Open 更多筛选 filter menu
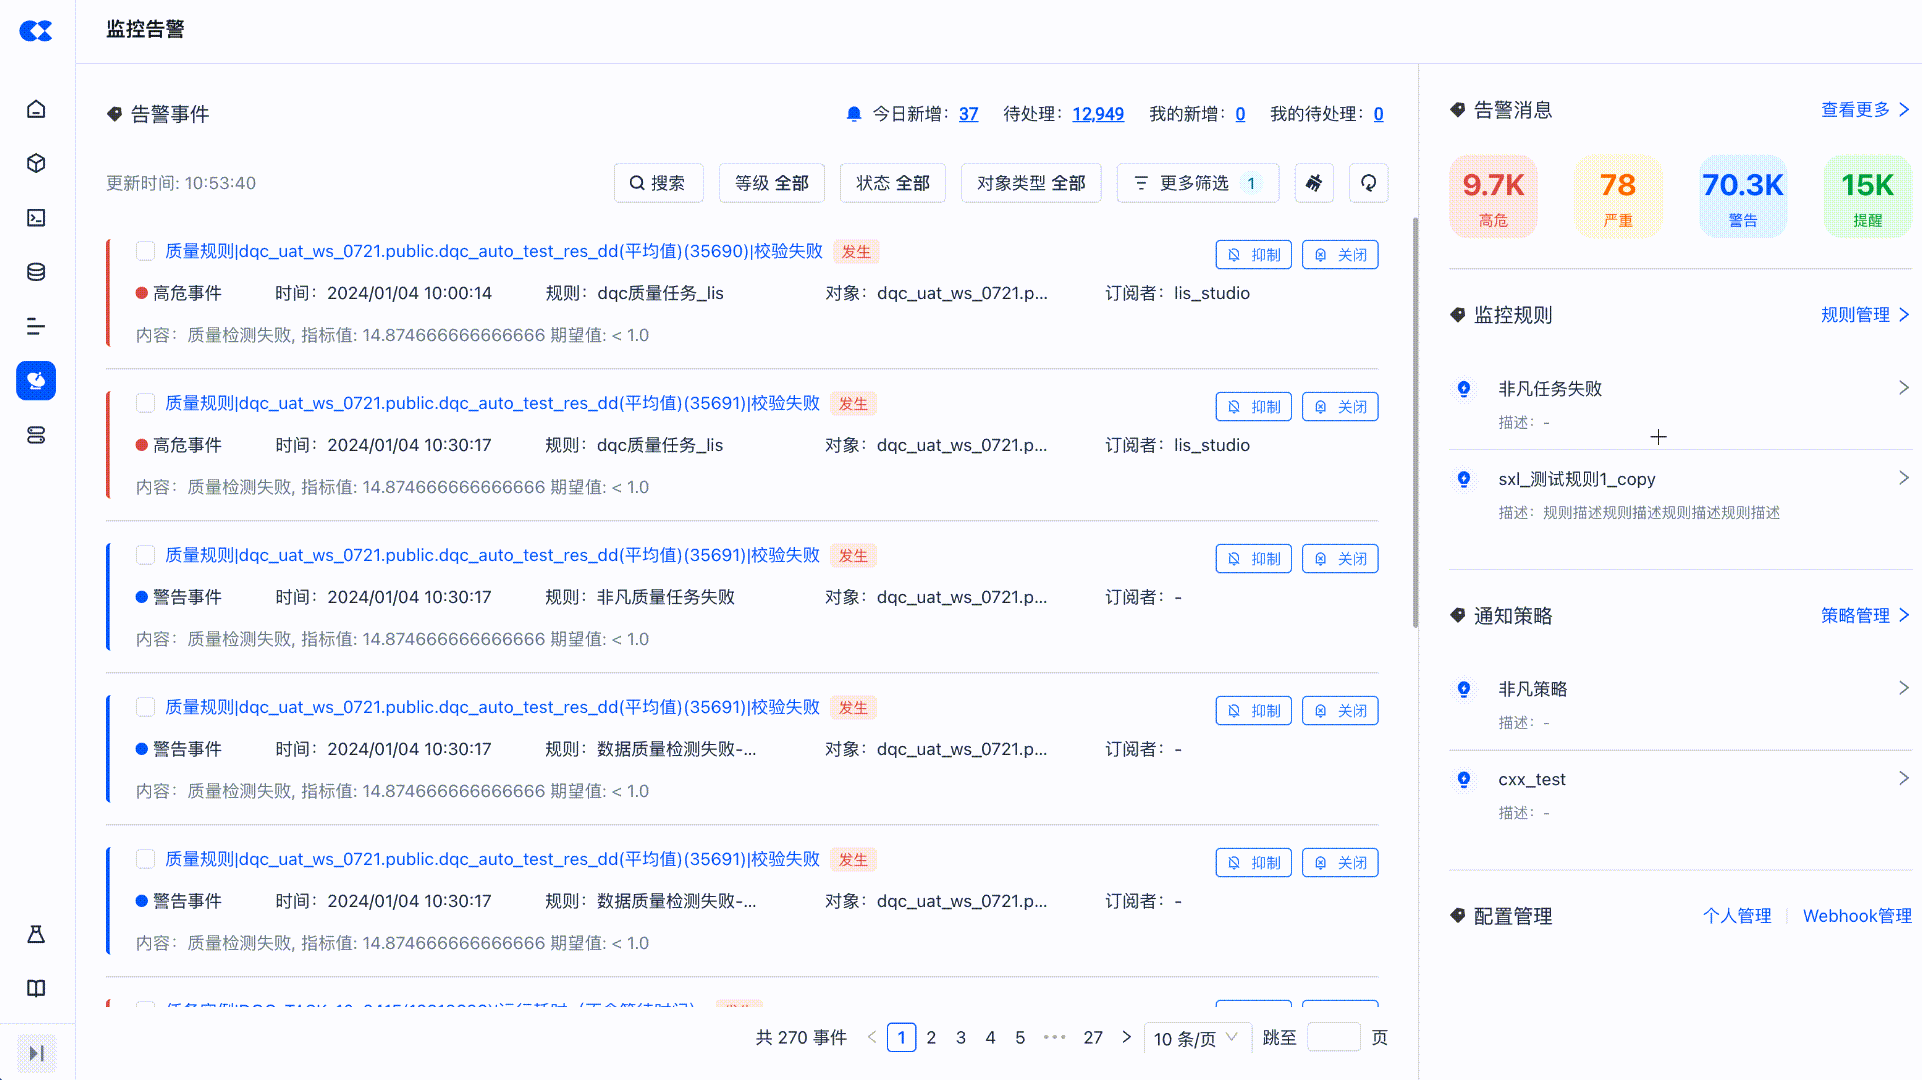Viewport: 1922px width, 1080px height. click(x=1197, y=183)
